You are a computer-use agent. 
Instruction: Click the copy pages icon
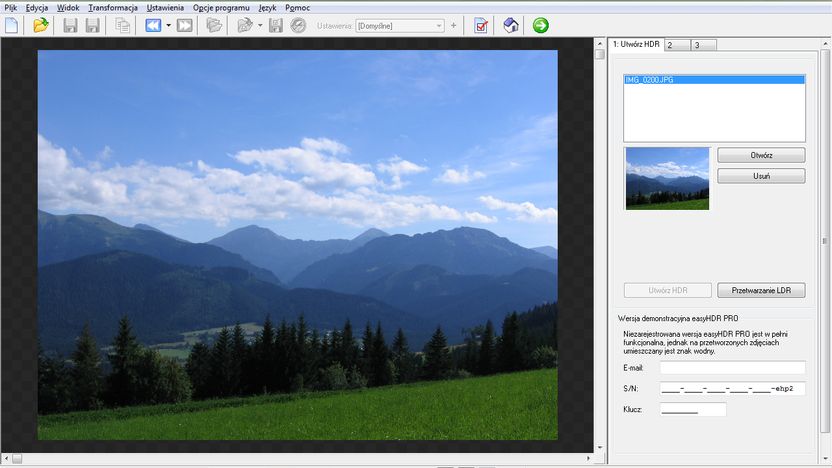tap(123, 25)
